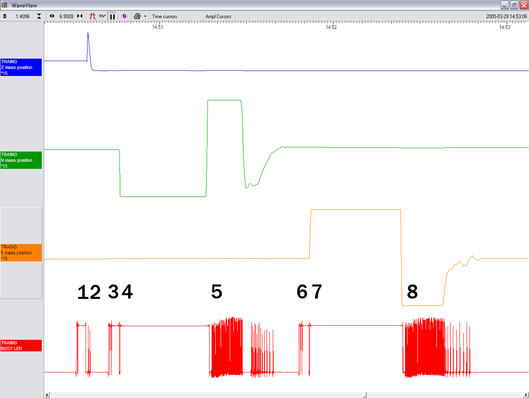Image resolution: width=529 pixels, height=398 pixels.
Task: Click the time compress arrows icon
Action: click(x=80, y=16)
